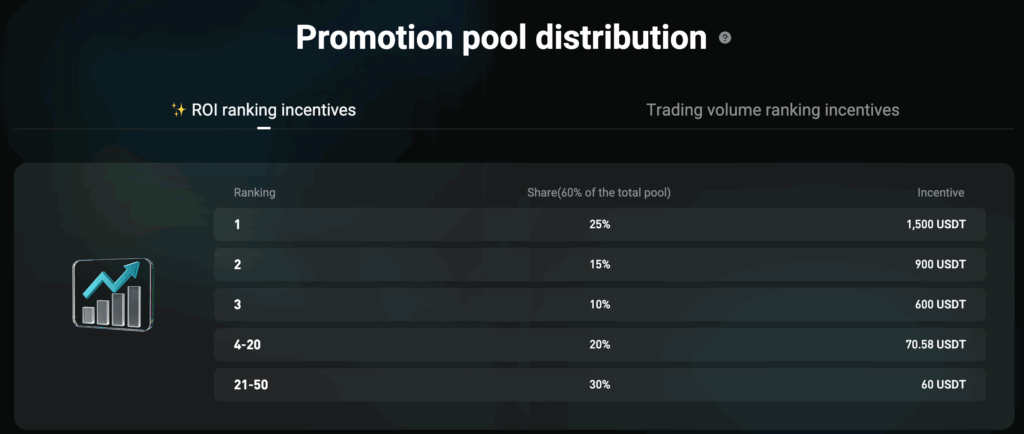Screen dimensions: 1024x434
Task: Click the help question mark icon beside the title
Action: coord(725,38)
